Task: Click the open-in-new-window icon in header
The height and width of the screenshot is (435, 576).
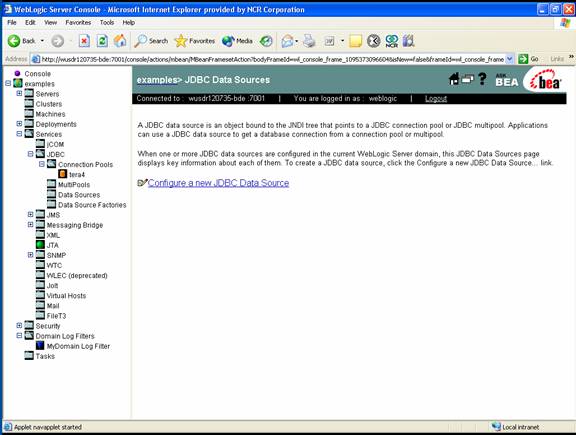Action: [467, 79]
